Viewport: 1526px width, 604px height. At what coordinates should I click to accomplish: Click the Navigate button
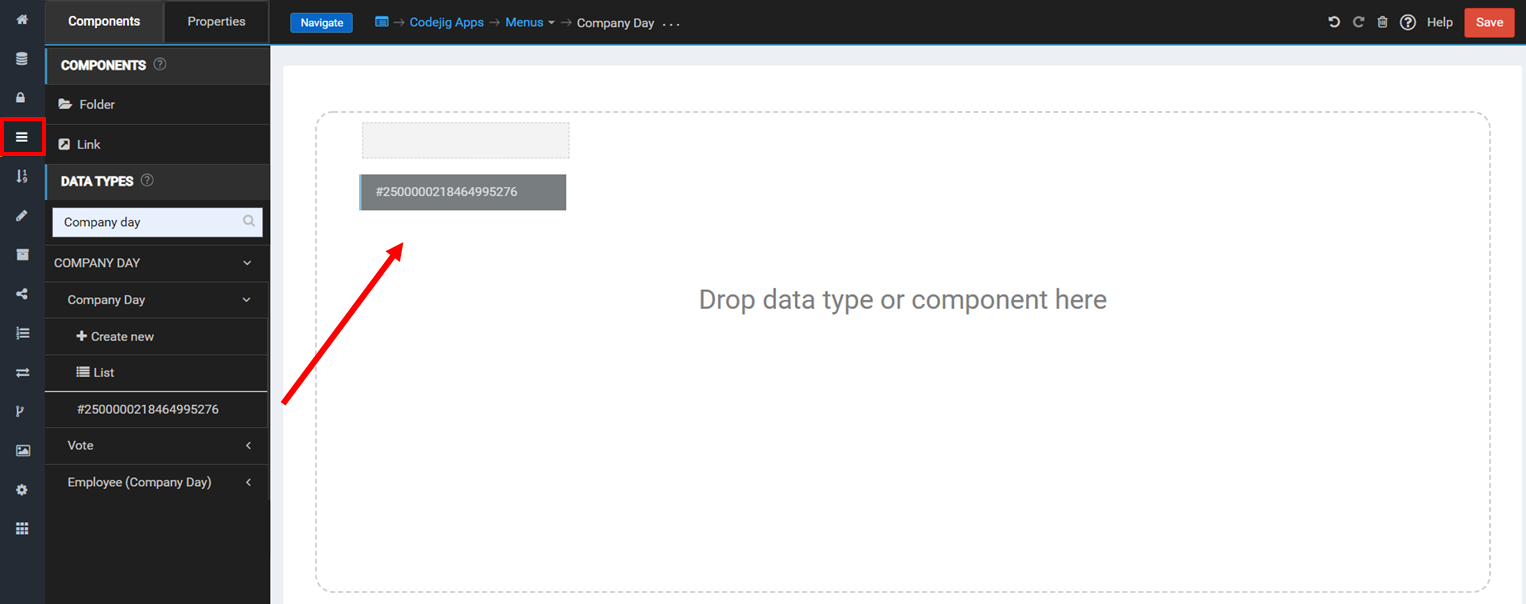click(321, 22)
